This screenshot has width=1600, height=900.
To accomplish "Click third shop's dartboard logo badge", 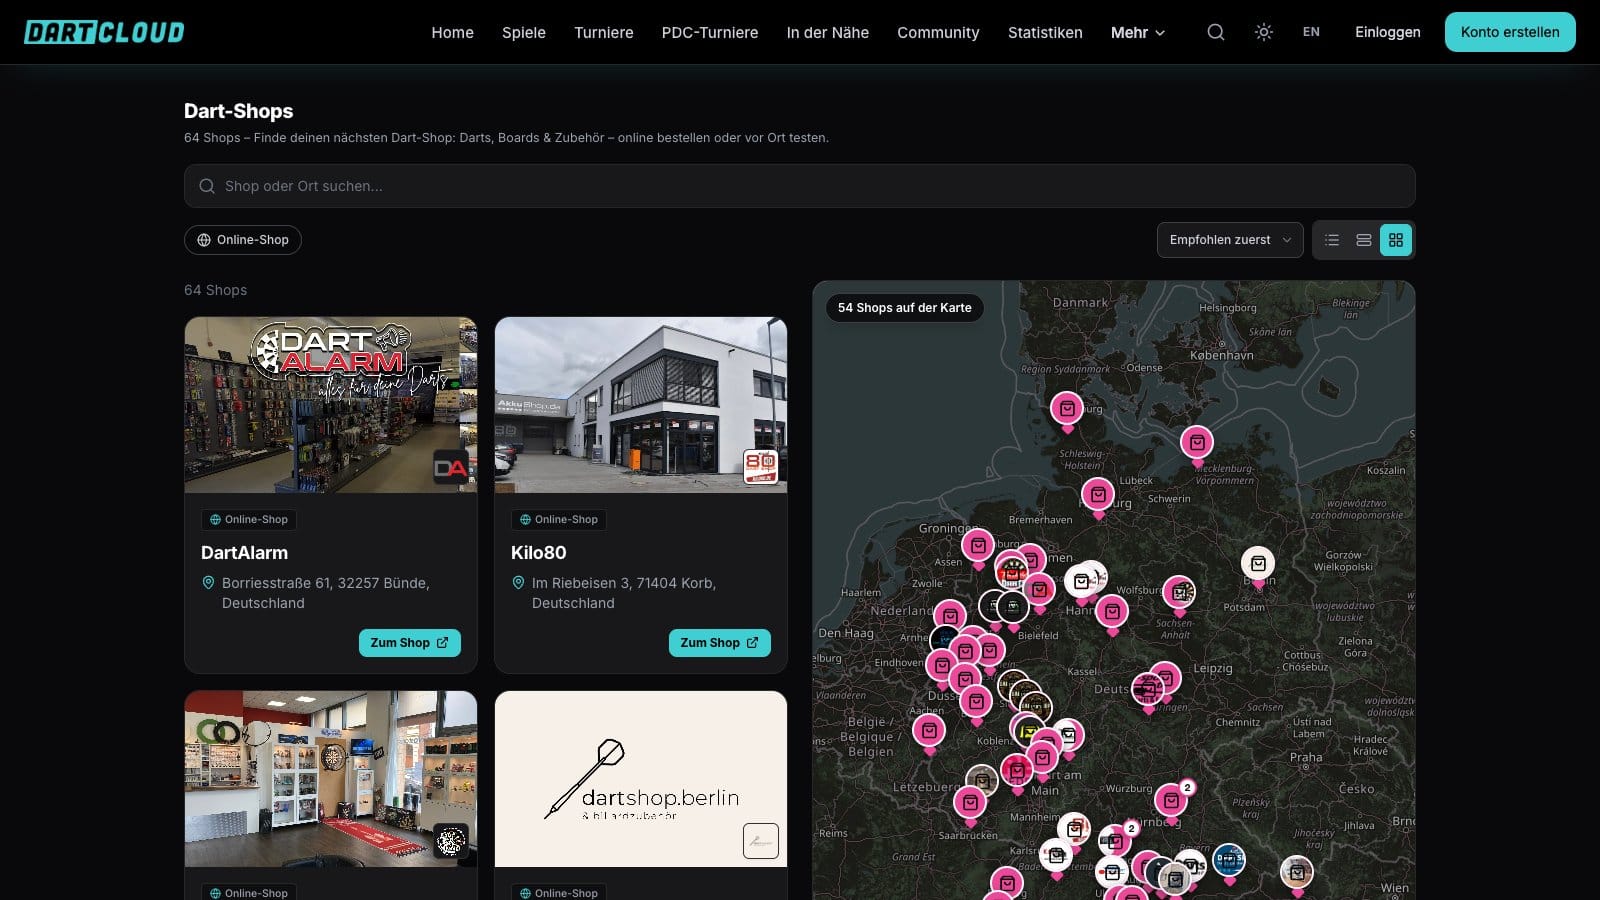I will coord(451,841).
